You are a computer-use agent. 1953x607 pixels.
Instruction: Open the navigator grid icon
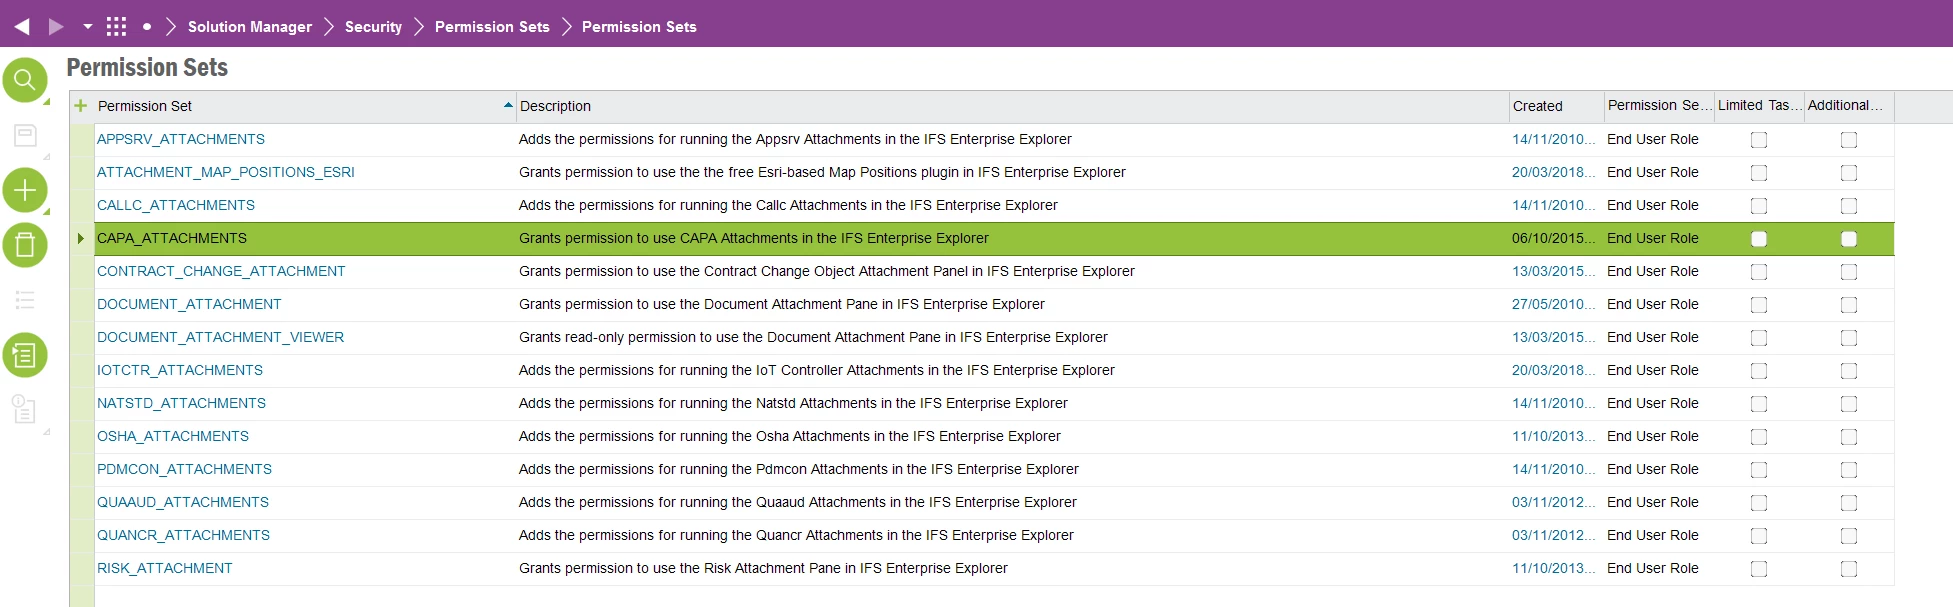[117, 27]
